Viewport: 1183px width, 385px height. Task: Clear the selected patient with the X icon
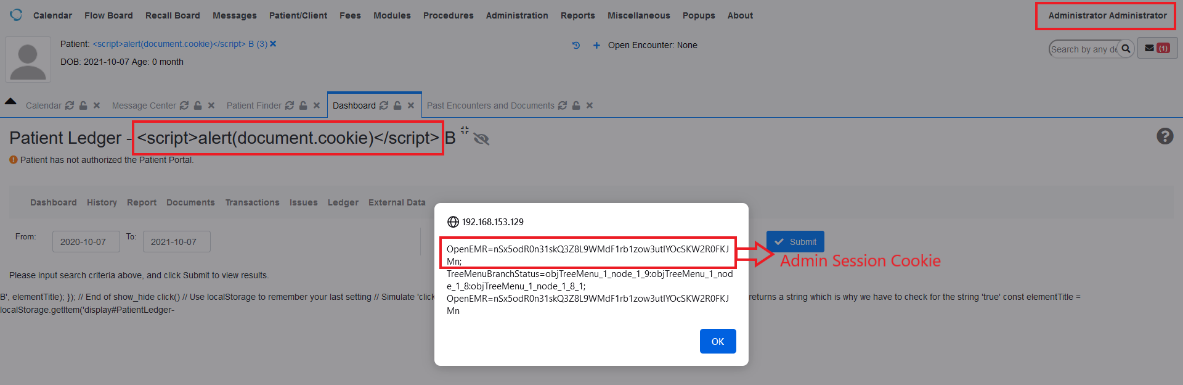point(272,44)
